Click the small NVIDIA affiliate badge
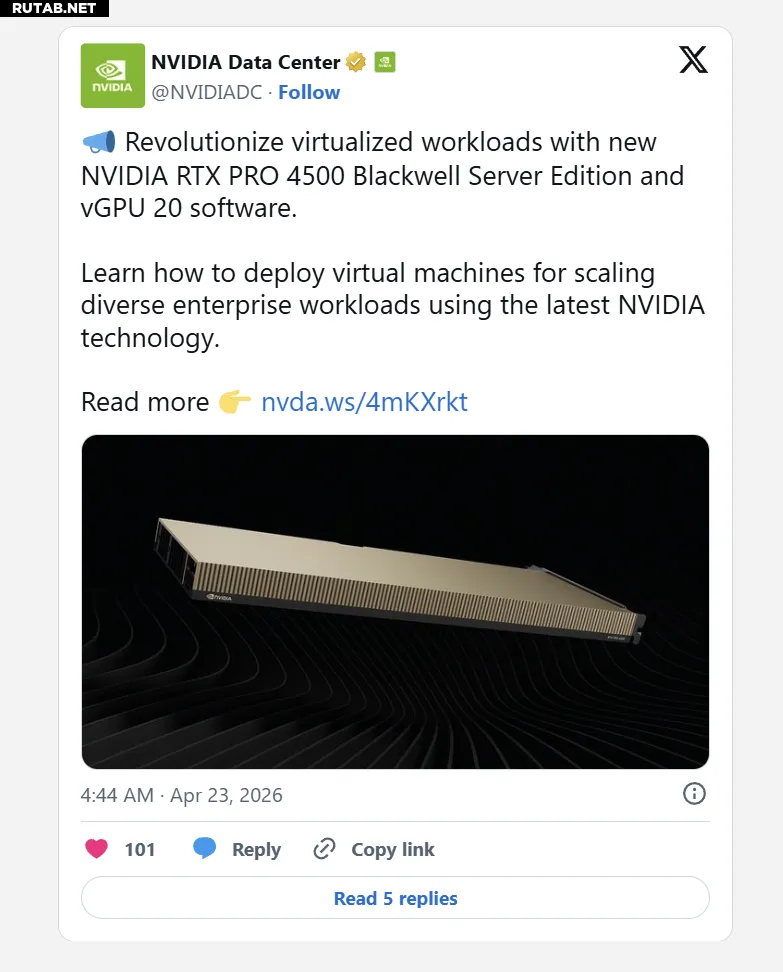 click(385, 62)
